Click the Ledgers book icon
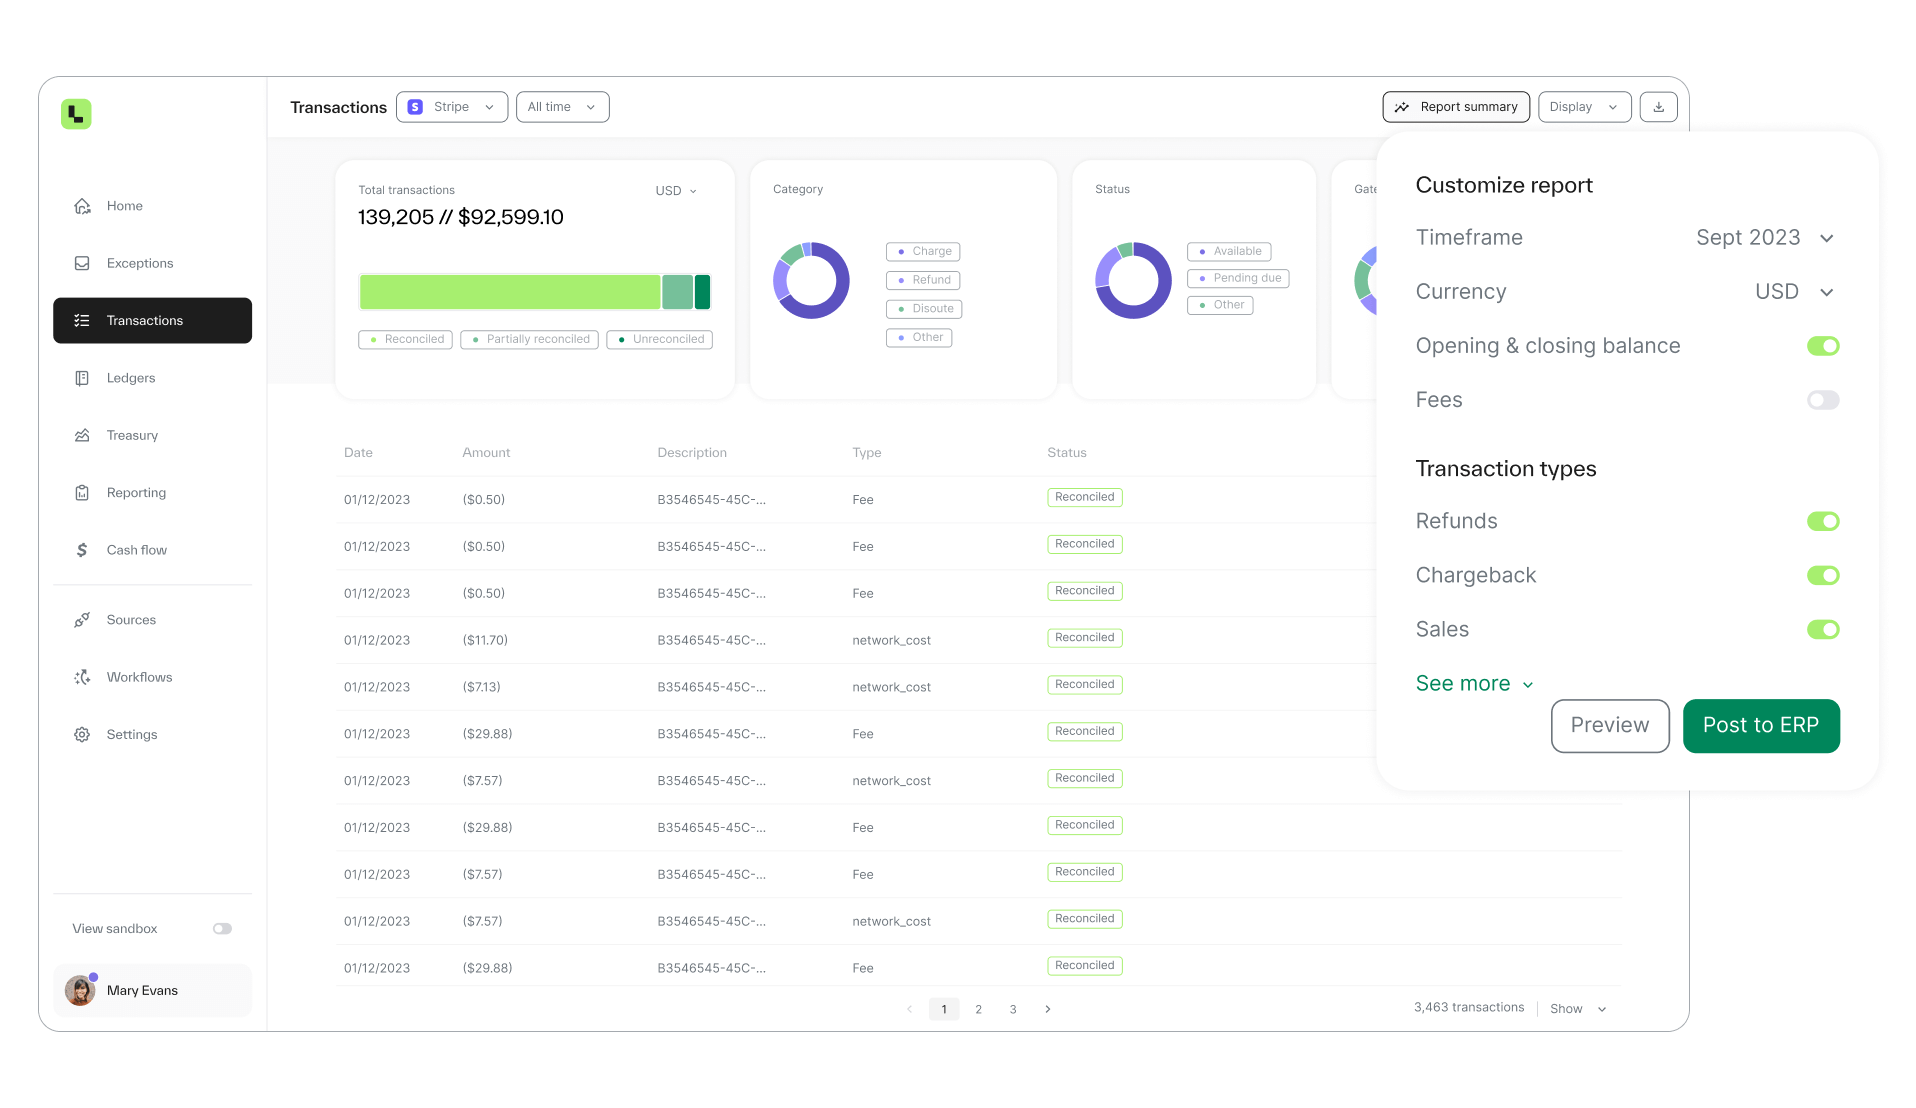1916x1108 pixels. [82, 378]
